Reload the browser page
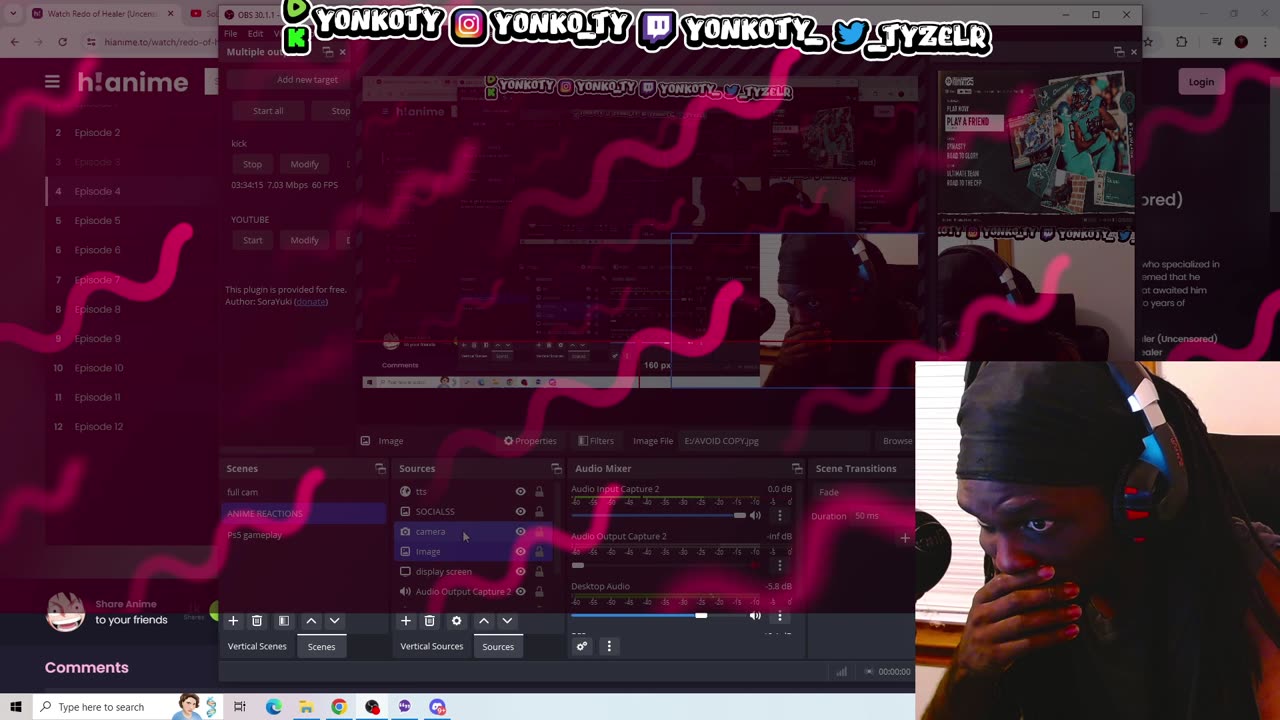This screenshot has width=1280, height=720. pyautogui.click(x=62, y=42)
